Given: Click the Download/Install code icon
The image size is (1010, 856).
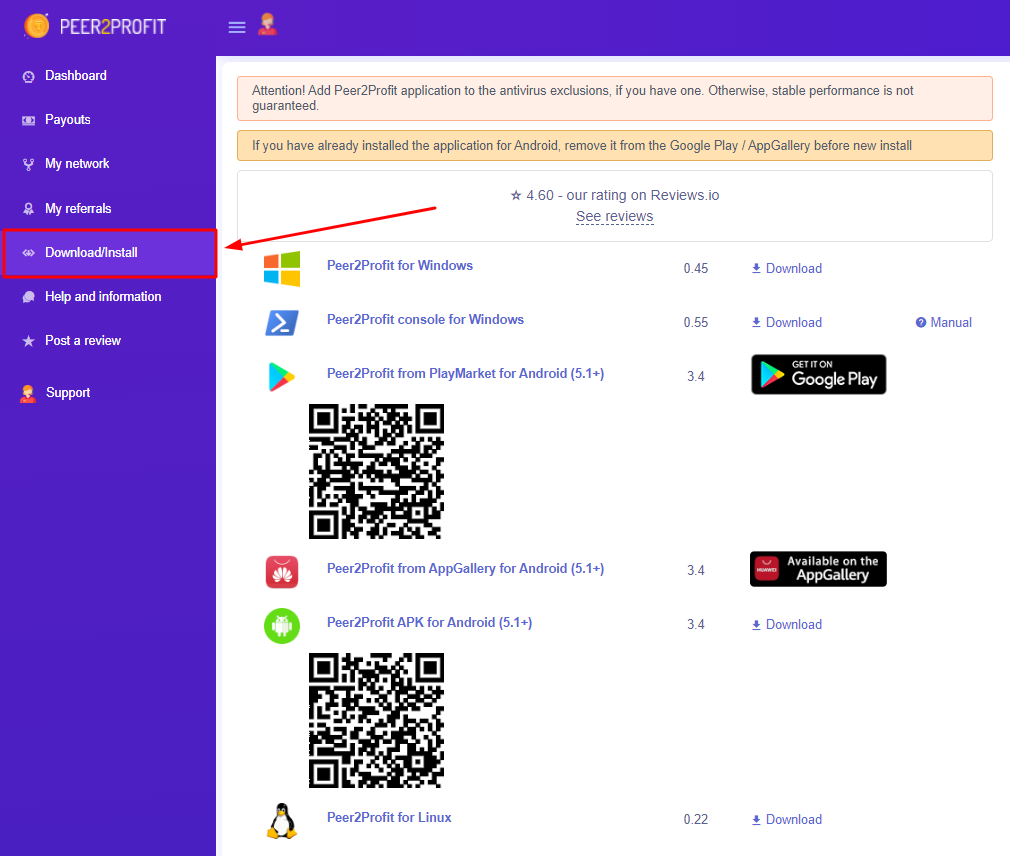Looking at the screenshot, I should click(x=28, y=253).
